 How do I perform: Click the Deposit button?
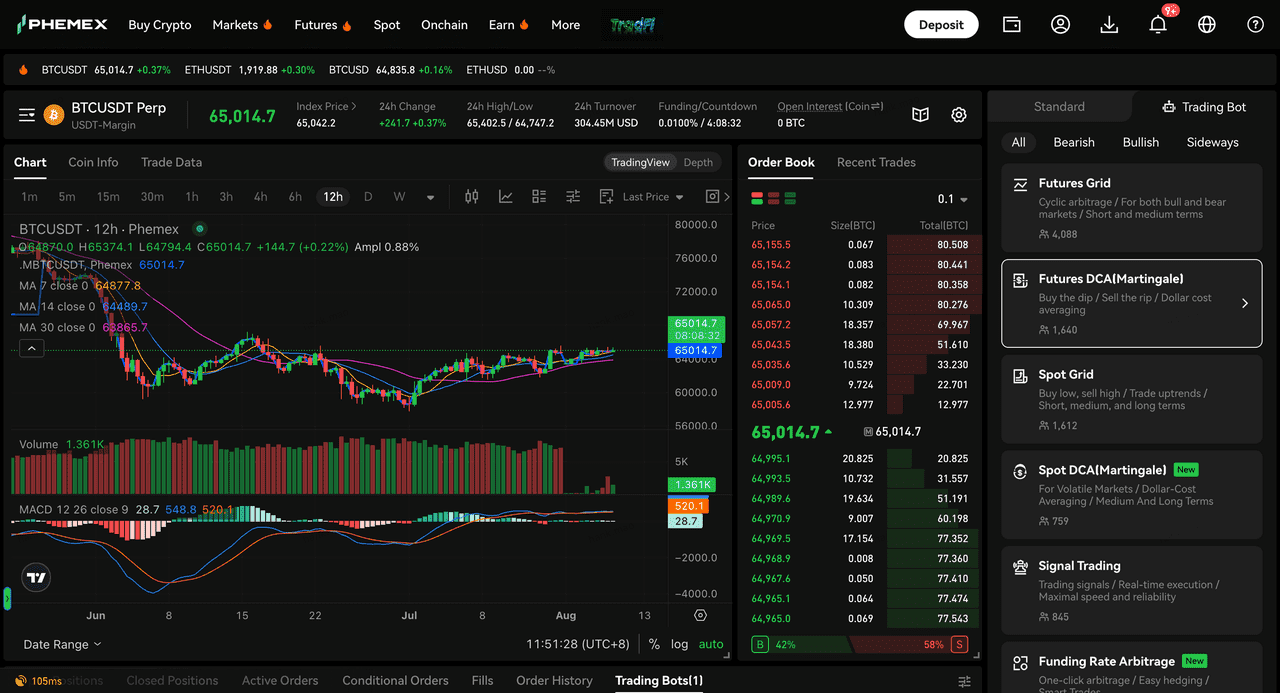[x=941, y=25]
